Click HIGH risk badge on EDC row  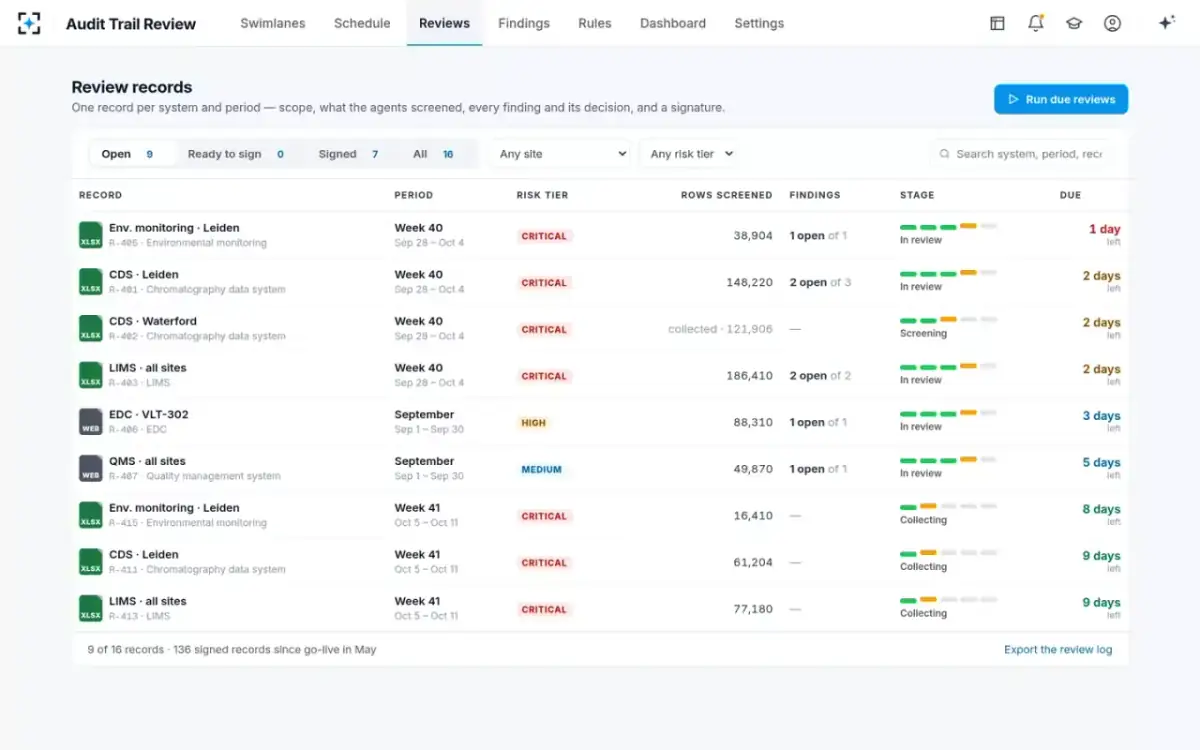coord(534,423)
